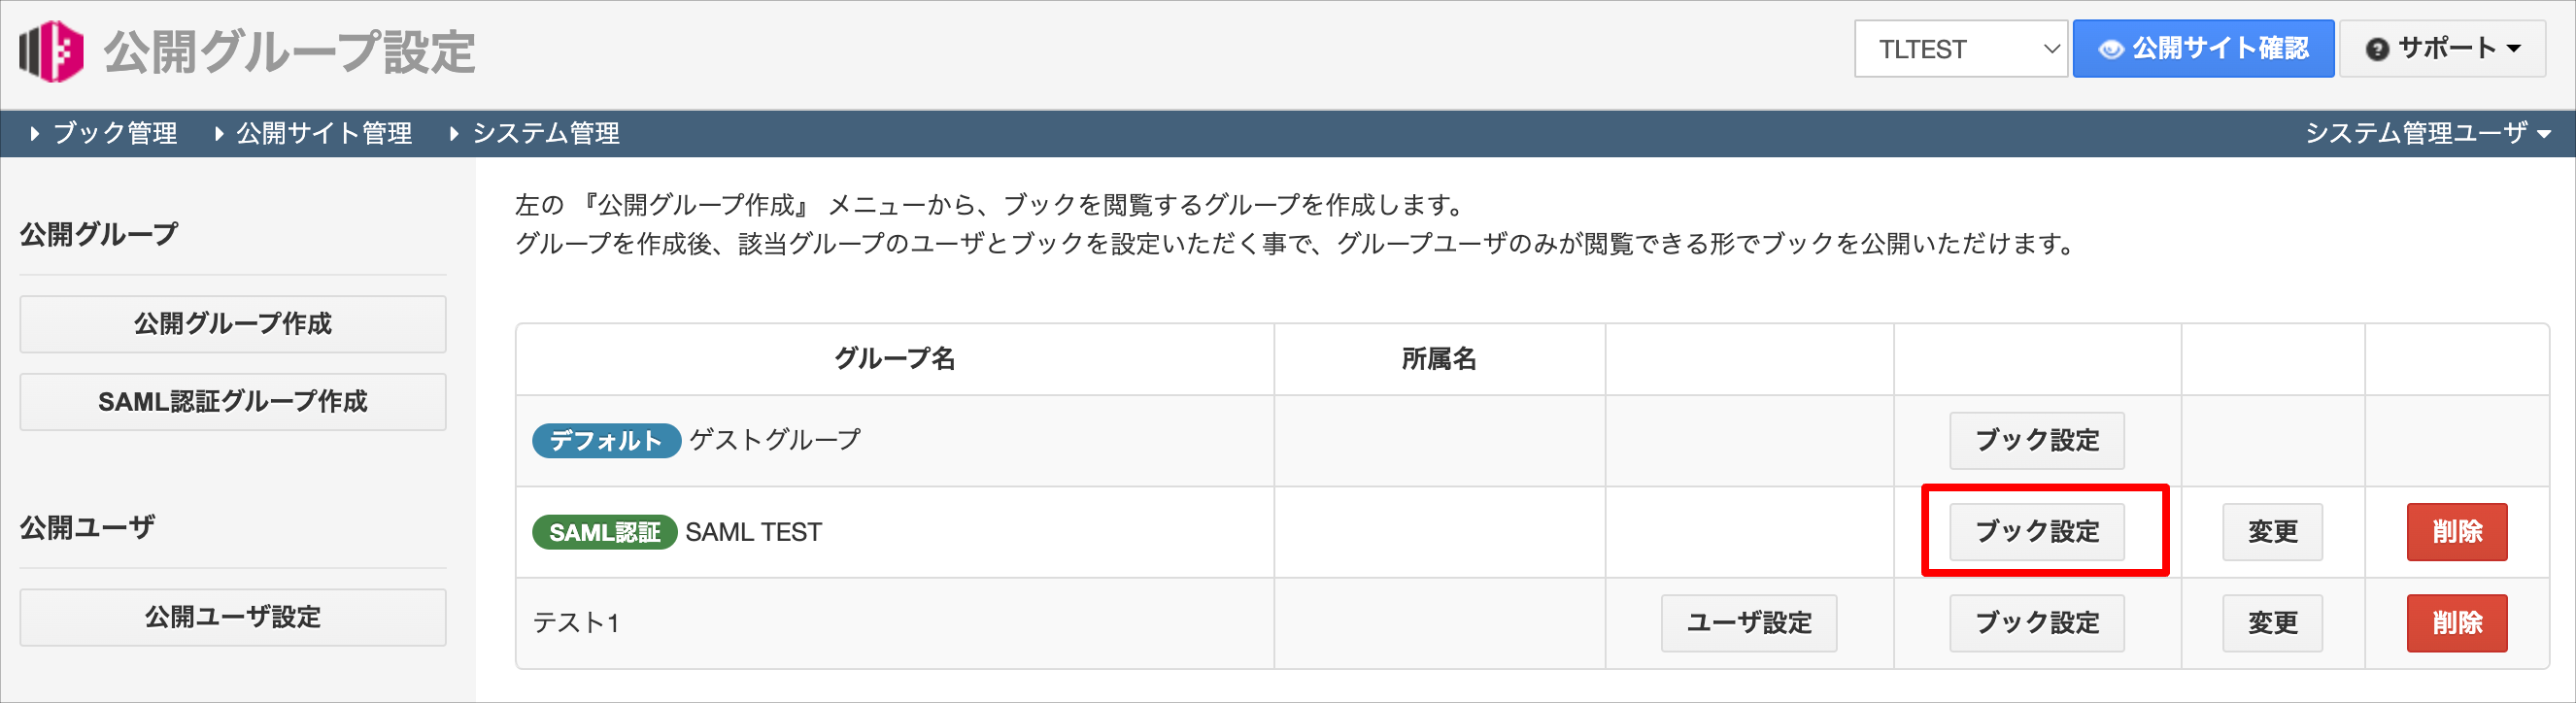2576x703 pixels.
Task: Open the 公開サイト管理 menu
Action: (313, 133)
